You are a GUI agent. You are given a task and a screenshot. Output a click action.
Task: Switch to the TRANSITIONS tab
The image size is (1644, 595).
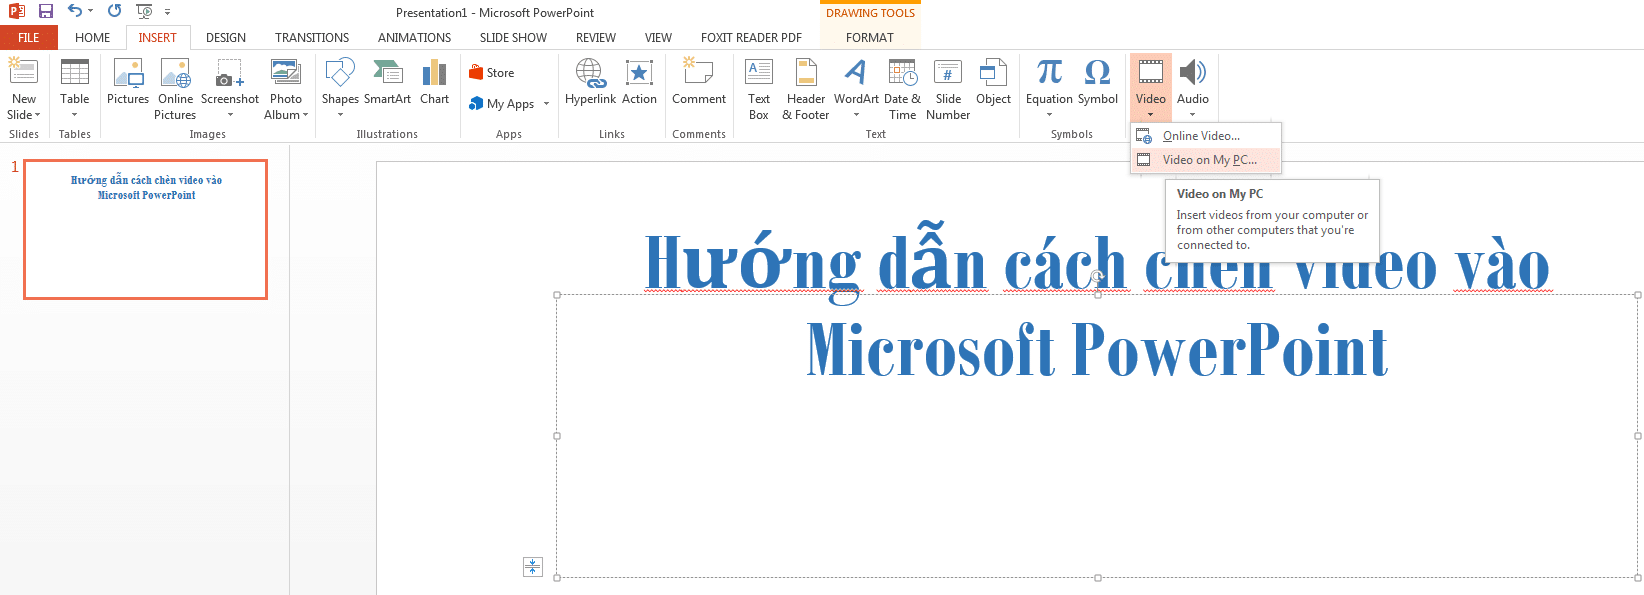(312, 38)
